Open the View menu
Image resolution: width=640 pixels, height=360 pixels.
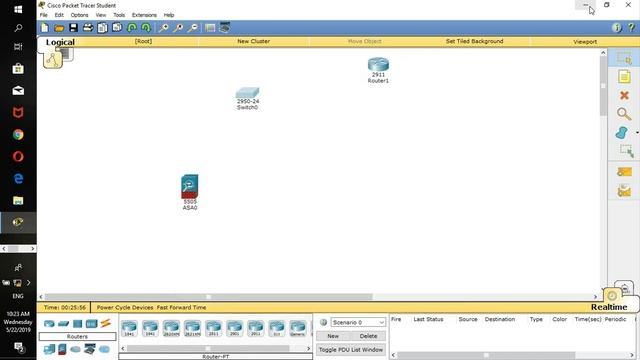pyautogui.click(x=101, y=15)
